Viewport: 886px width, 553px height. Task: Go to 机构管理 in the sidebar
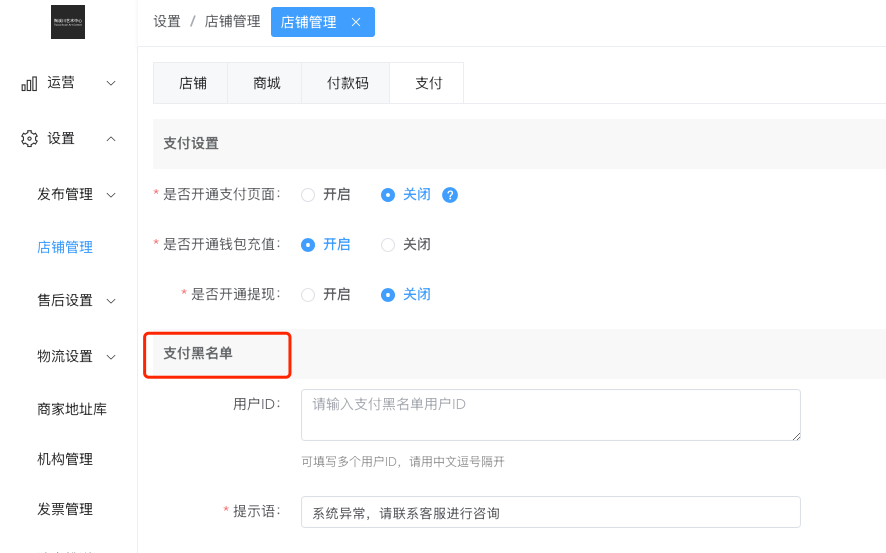click(x=65, y=459)
